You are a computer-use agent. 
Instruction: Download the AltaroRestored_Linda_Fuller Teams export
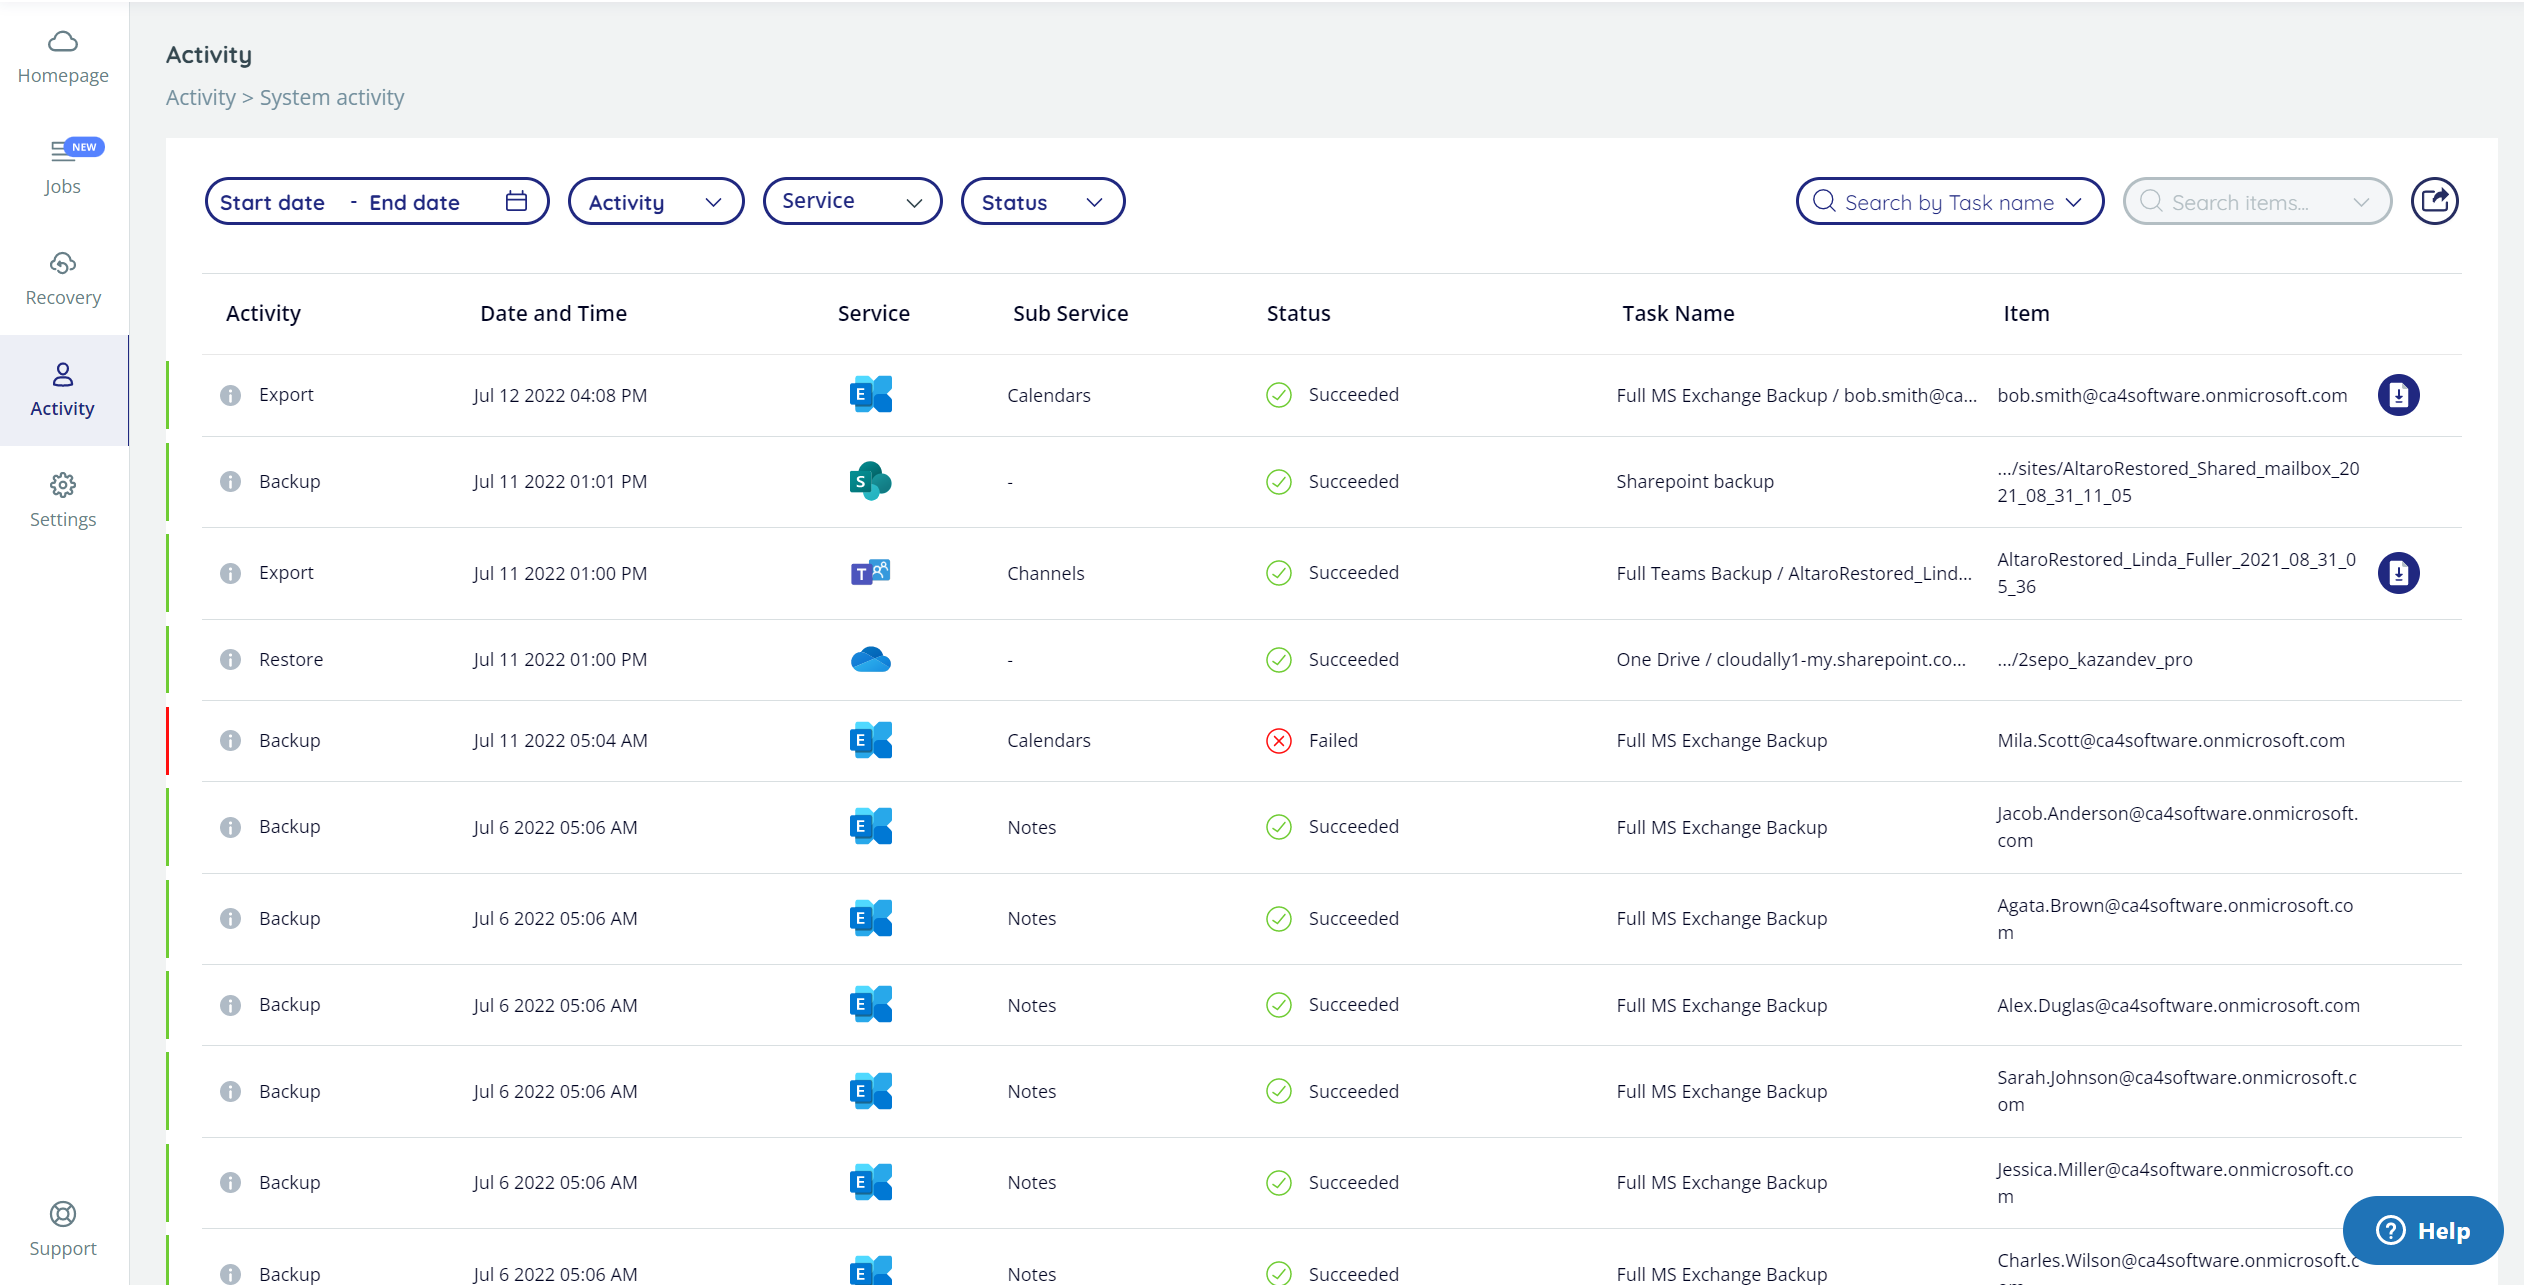click(x=2399, y=573)
